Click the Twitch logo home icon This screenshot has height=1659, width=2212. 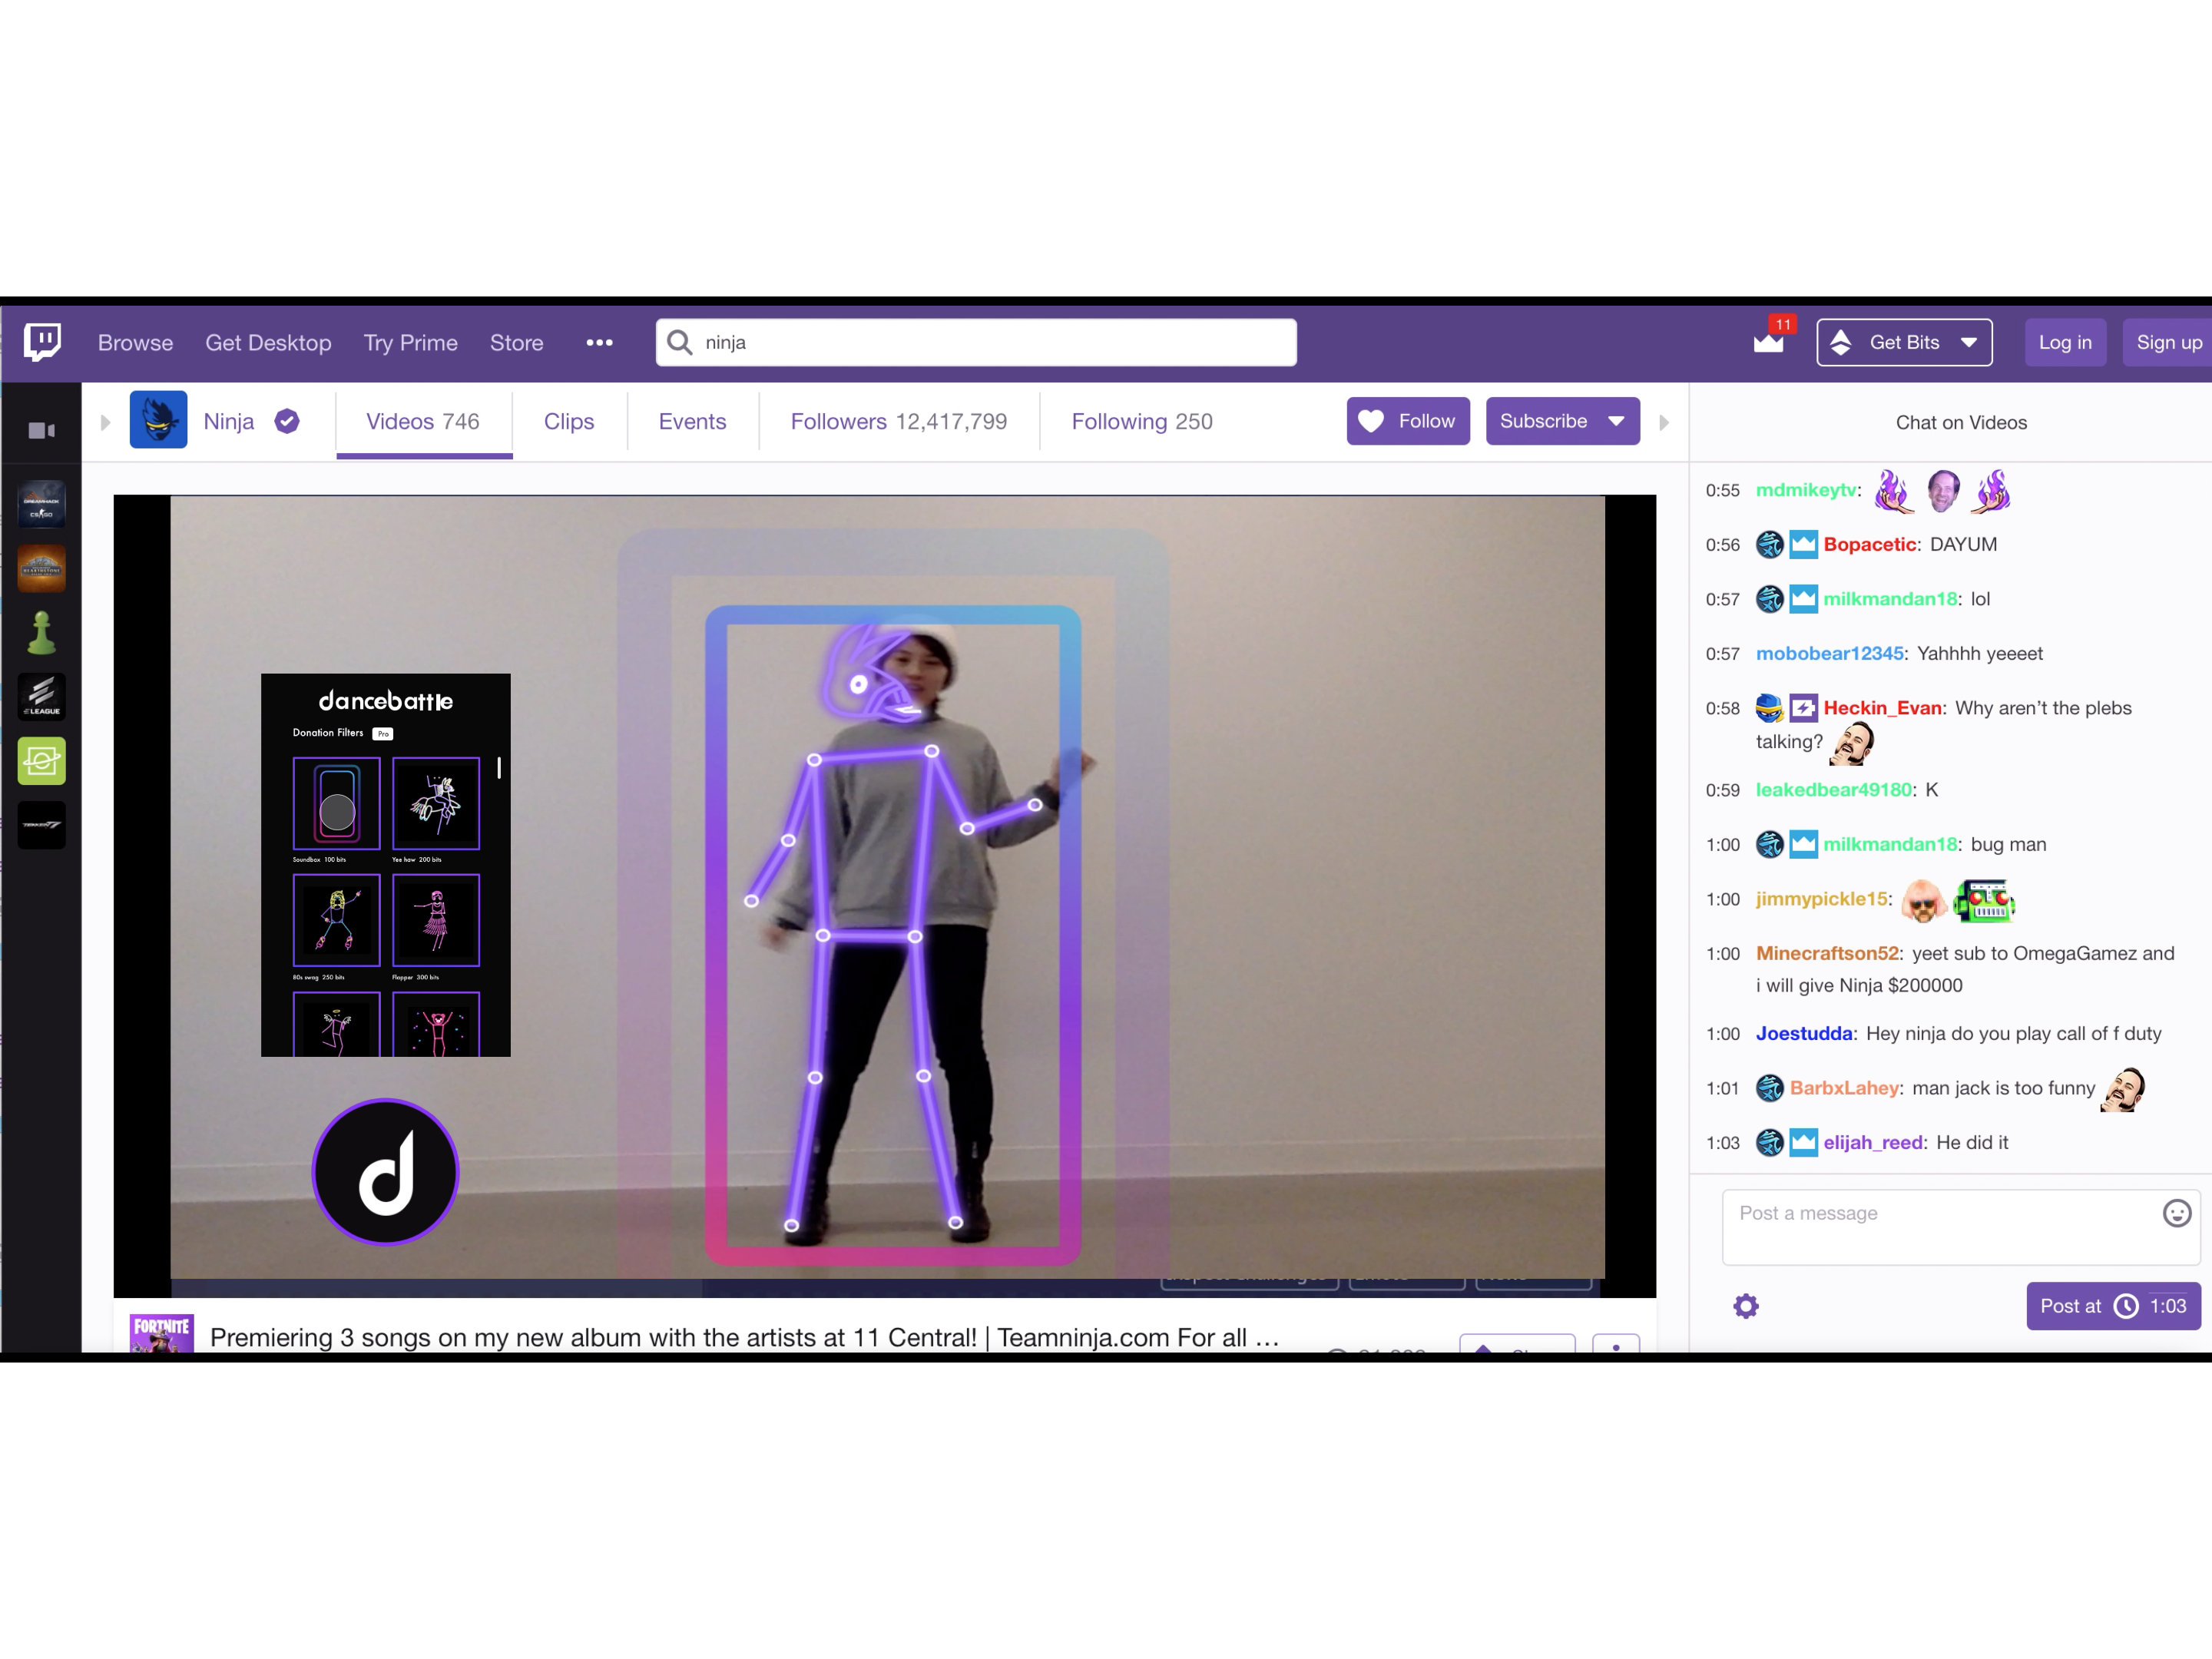(x=42, y=342)
